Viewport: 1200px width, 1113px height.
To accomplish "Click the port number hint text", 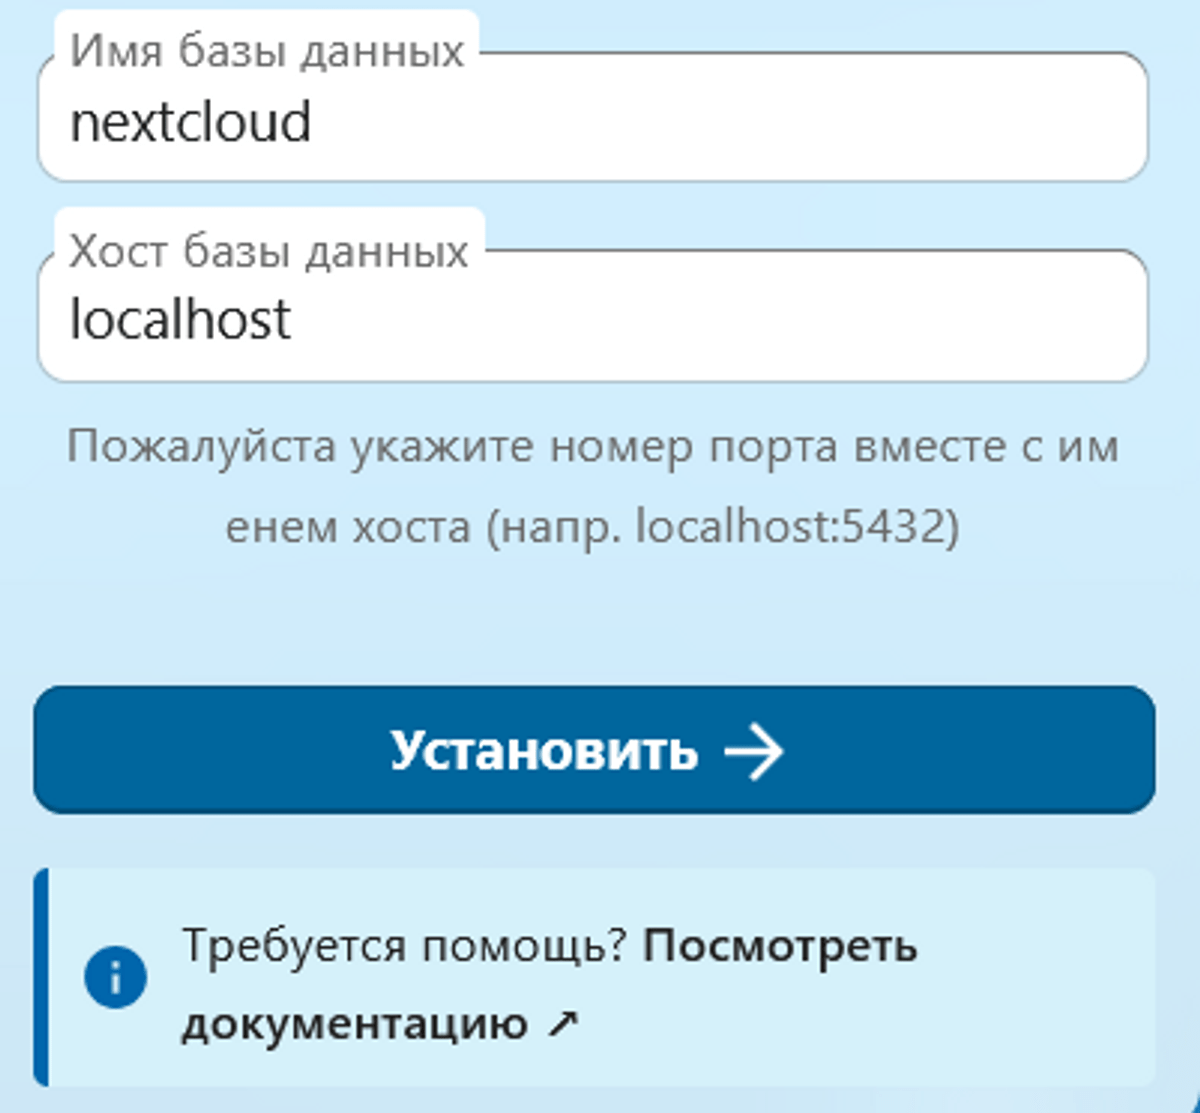I will click(x=592, y=446).
